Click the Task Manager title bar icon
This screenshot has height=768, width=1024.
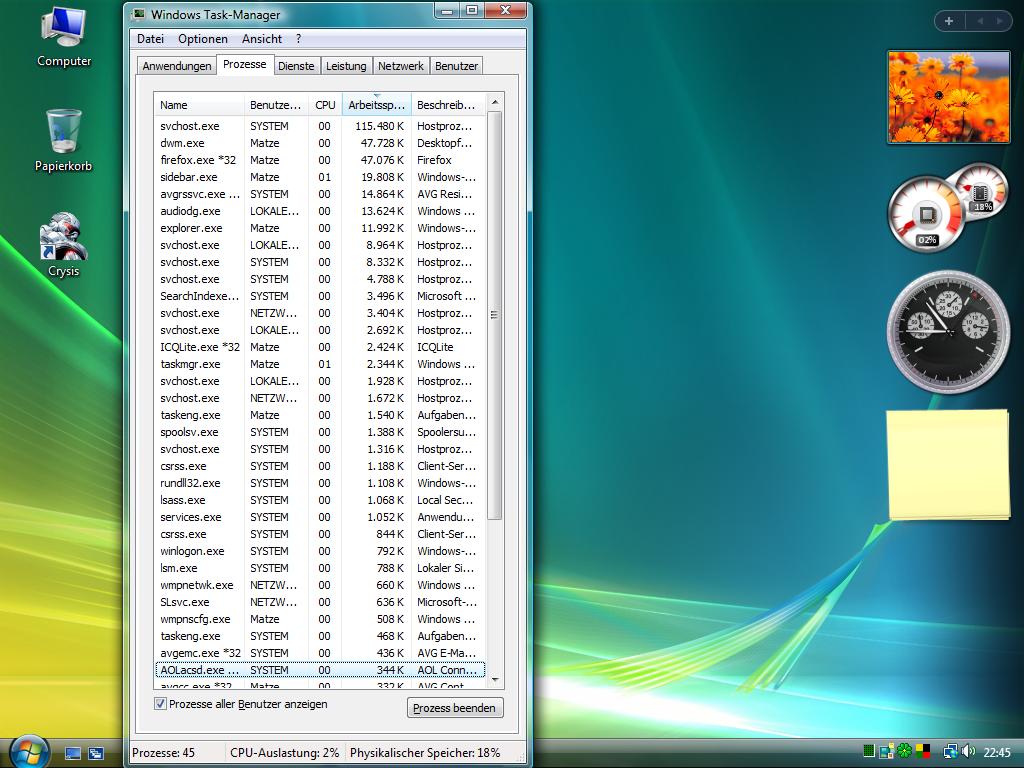pyautogui.click(x=139, y=14)
